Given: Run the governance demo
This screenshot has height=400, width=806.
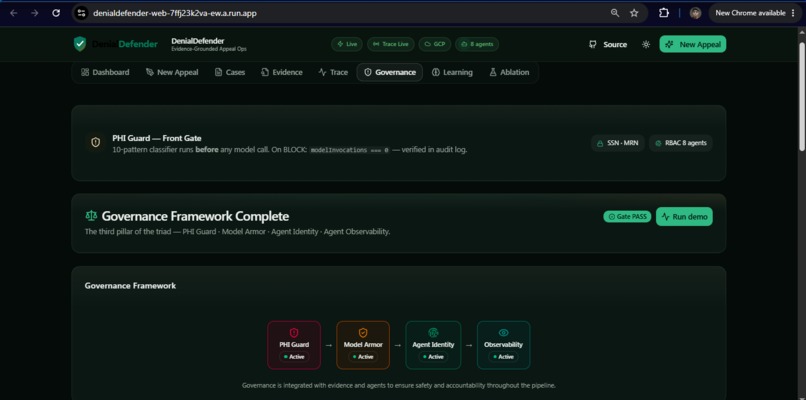Looking at the screenshot, I should click(684, 216).
